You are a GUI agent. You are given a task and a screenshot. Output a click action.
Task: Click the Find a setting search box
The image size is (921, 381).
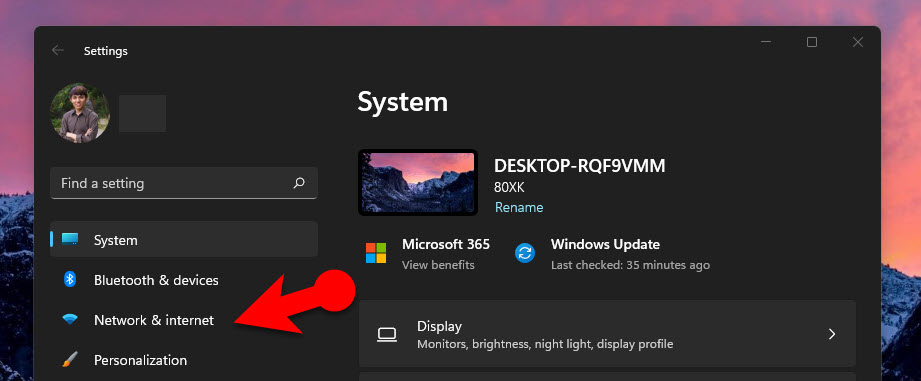pos(184,183)
